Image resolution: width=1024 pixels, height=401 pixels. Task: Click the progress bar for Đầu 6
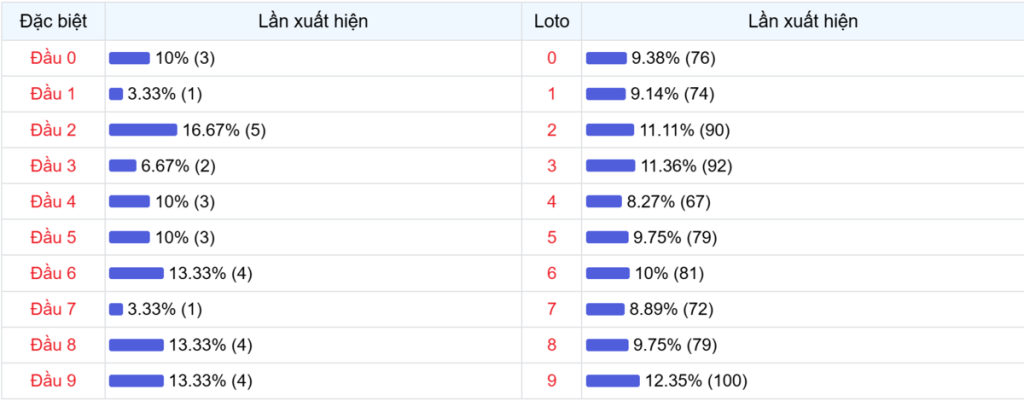(136, 273)
